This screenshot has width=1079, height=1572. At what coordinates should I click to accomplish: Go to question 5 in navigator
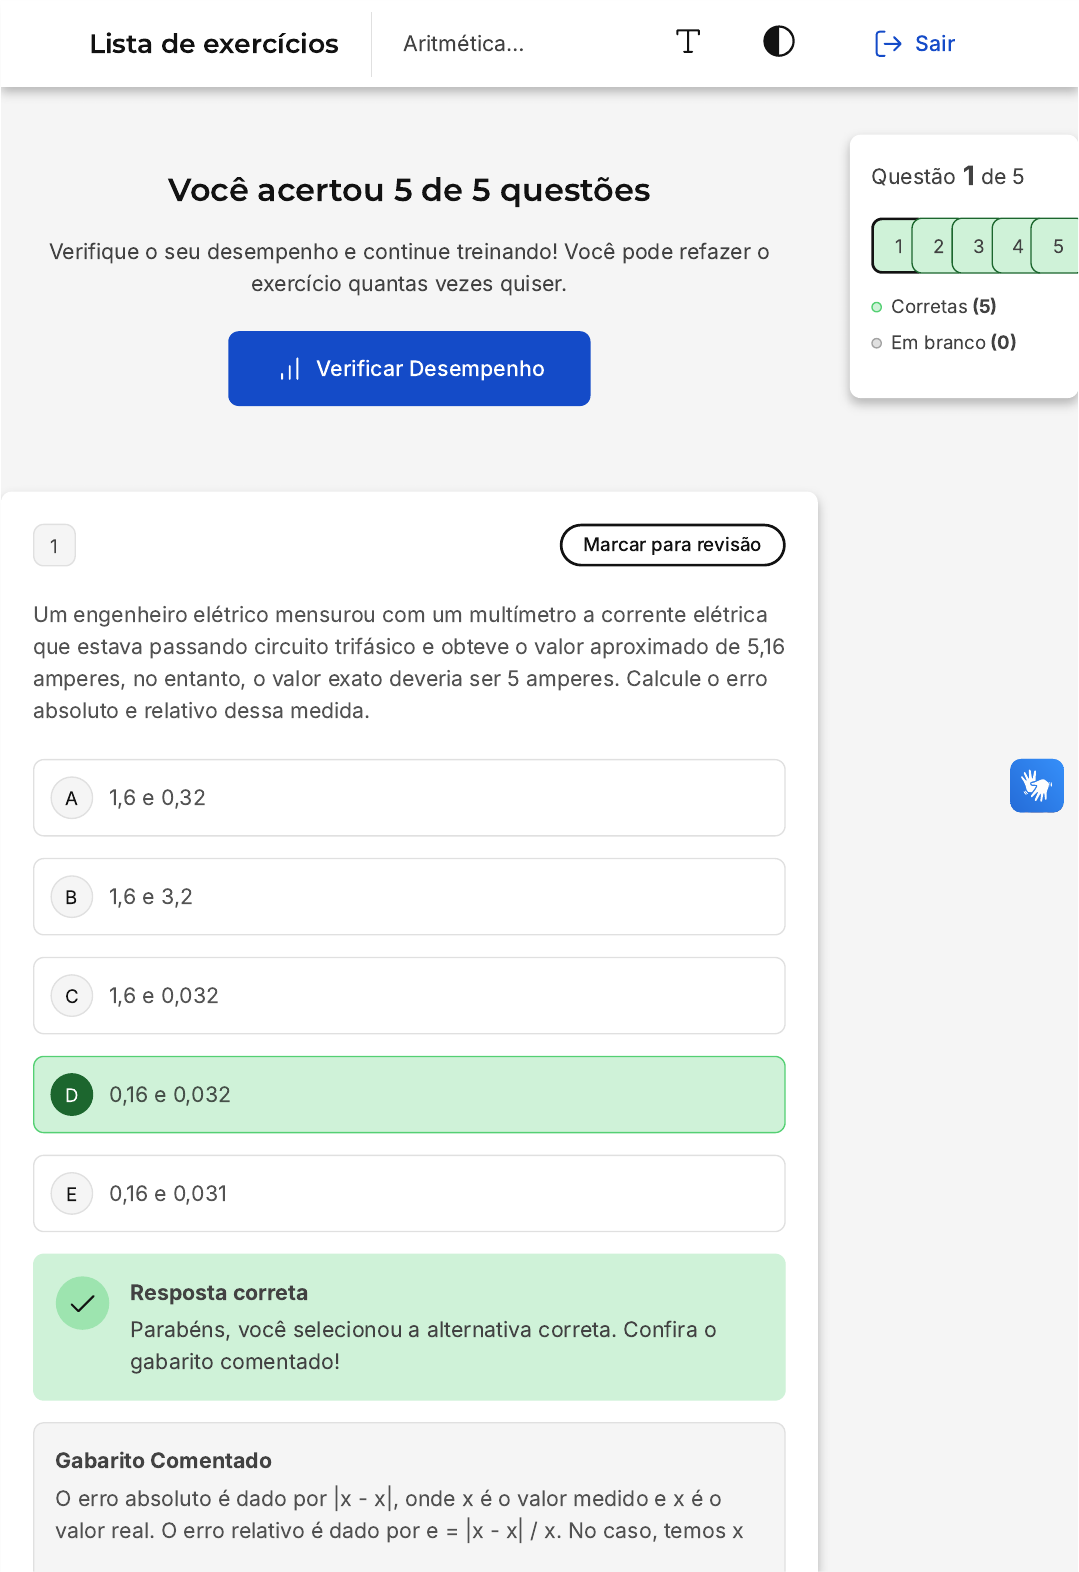(1057, 246)
